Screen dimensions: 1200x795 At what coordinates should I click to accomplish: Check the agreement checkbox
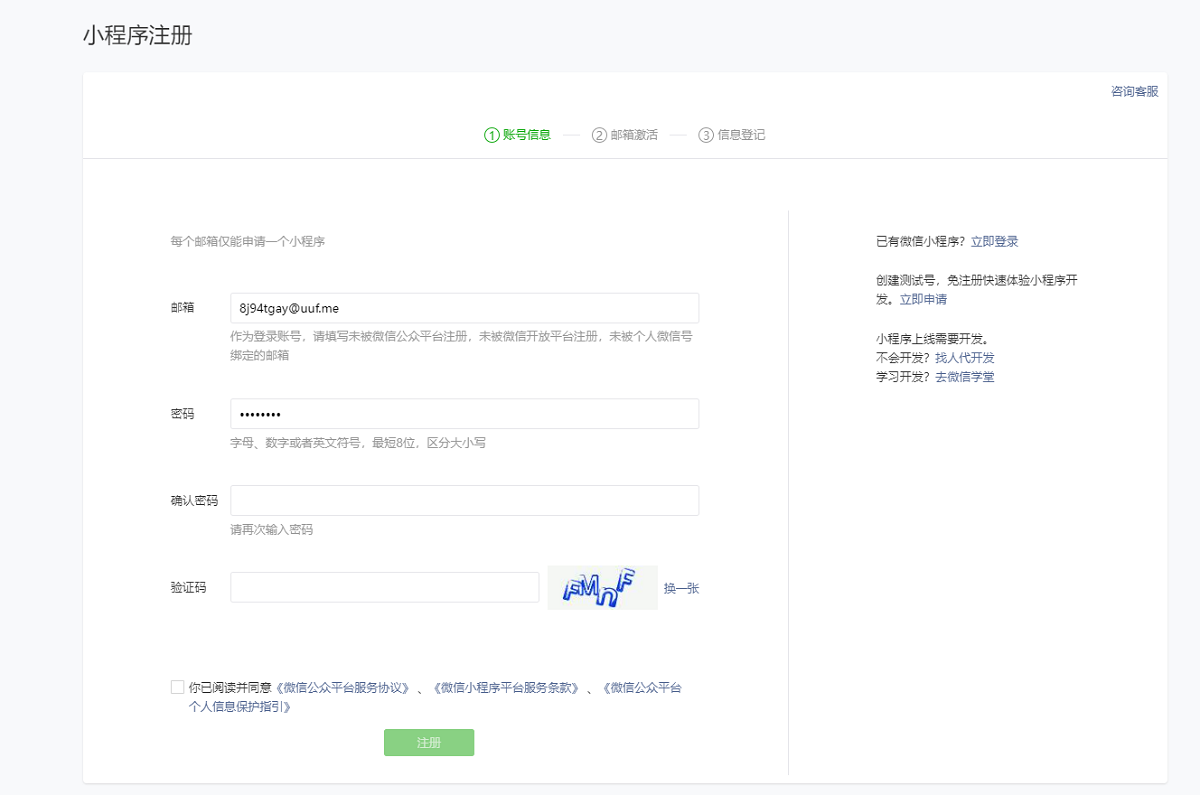click(x=176, y=686)
